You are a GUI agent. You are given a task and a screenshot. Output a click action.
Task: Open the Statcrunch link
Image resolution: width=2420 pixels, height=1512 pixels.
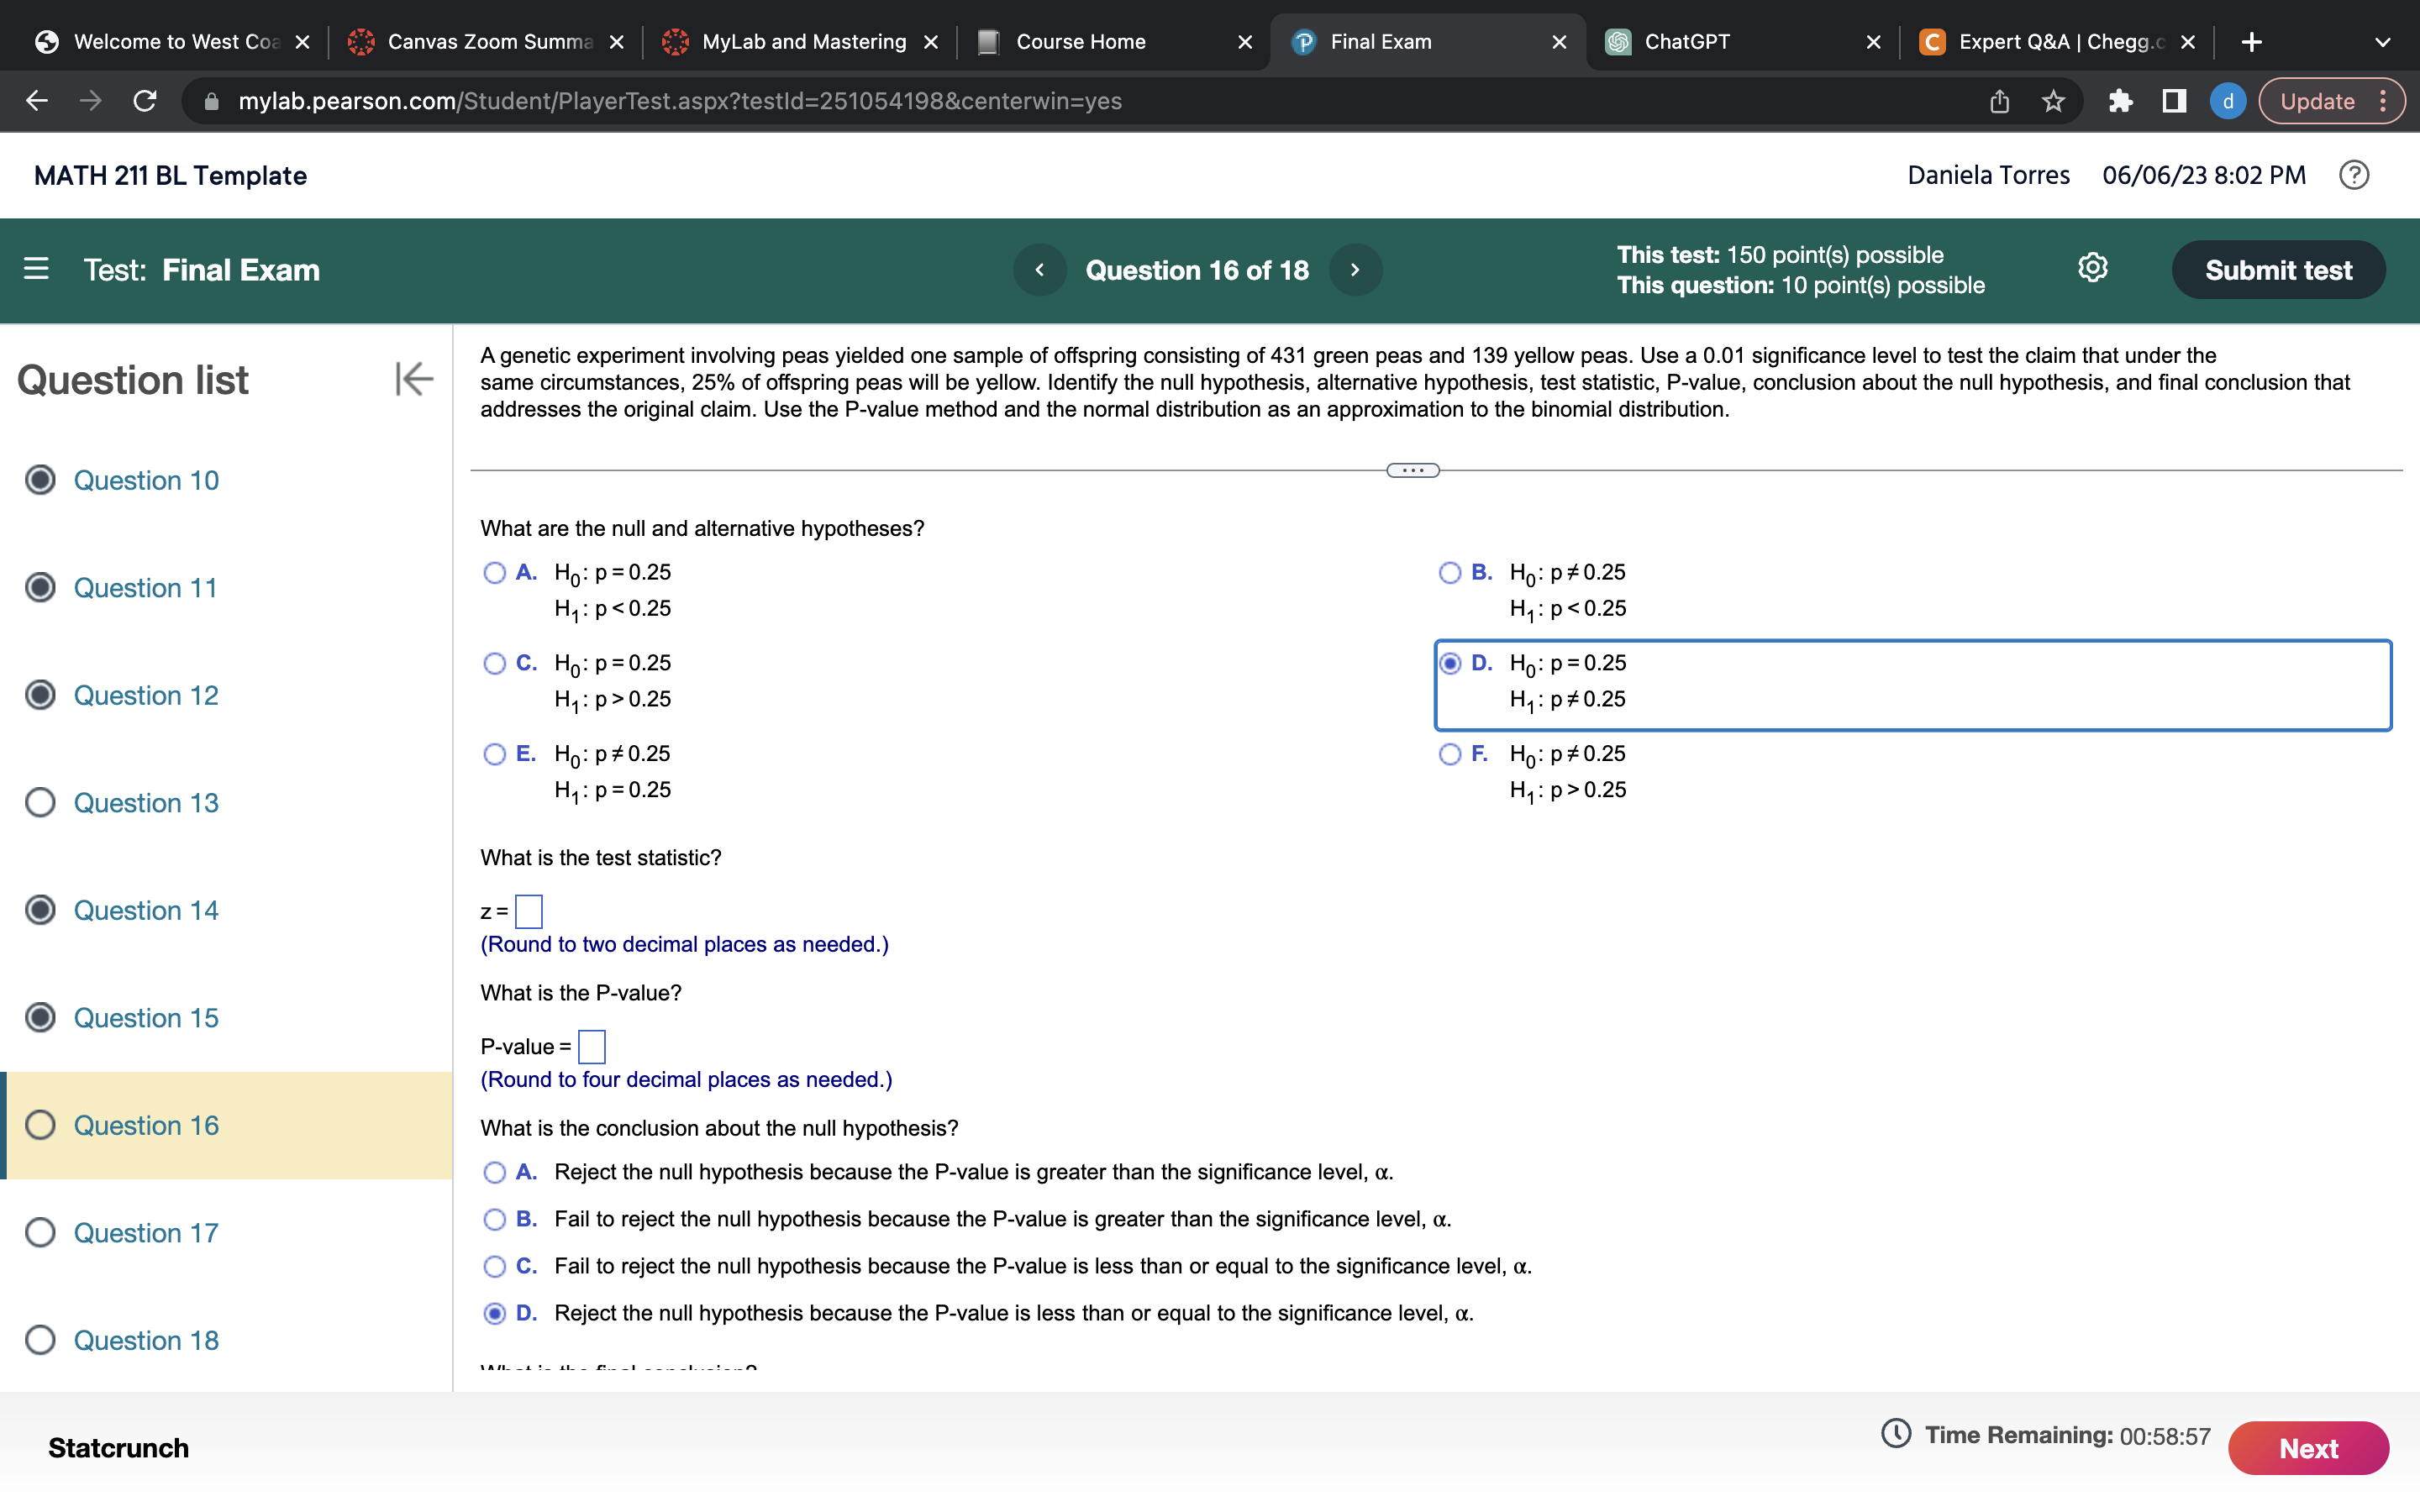point(118,1446)
